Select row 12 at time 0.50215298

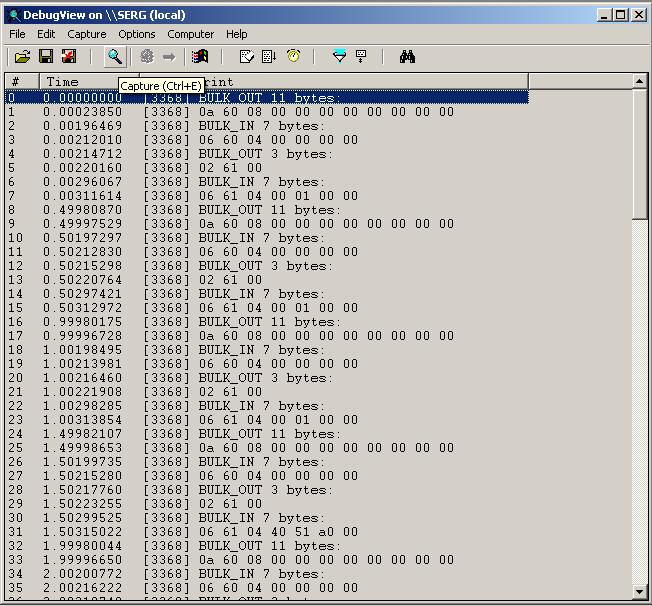(267, 266)
